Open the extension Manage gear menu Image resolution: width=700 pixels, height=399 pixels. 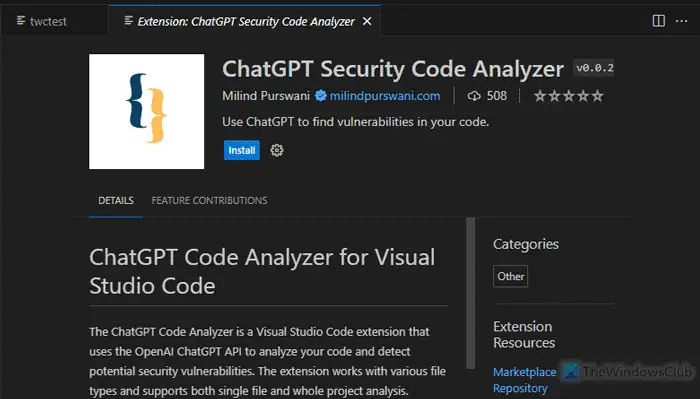click(277, 150)
